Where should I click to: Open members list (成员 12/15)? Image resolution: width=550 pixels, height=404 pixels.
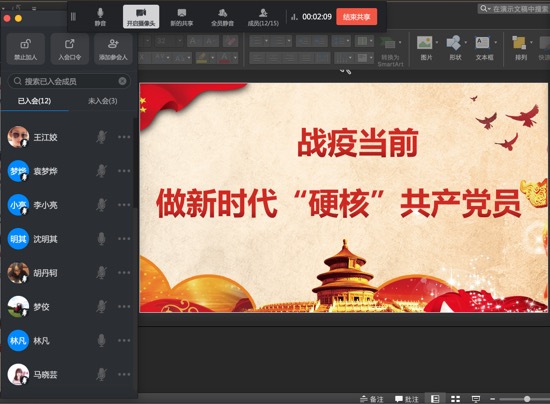pos(263,17)
